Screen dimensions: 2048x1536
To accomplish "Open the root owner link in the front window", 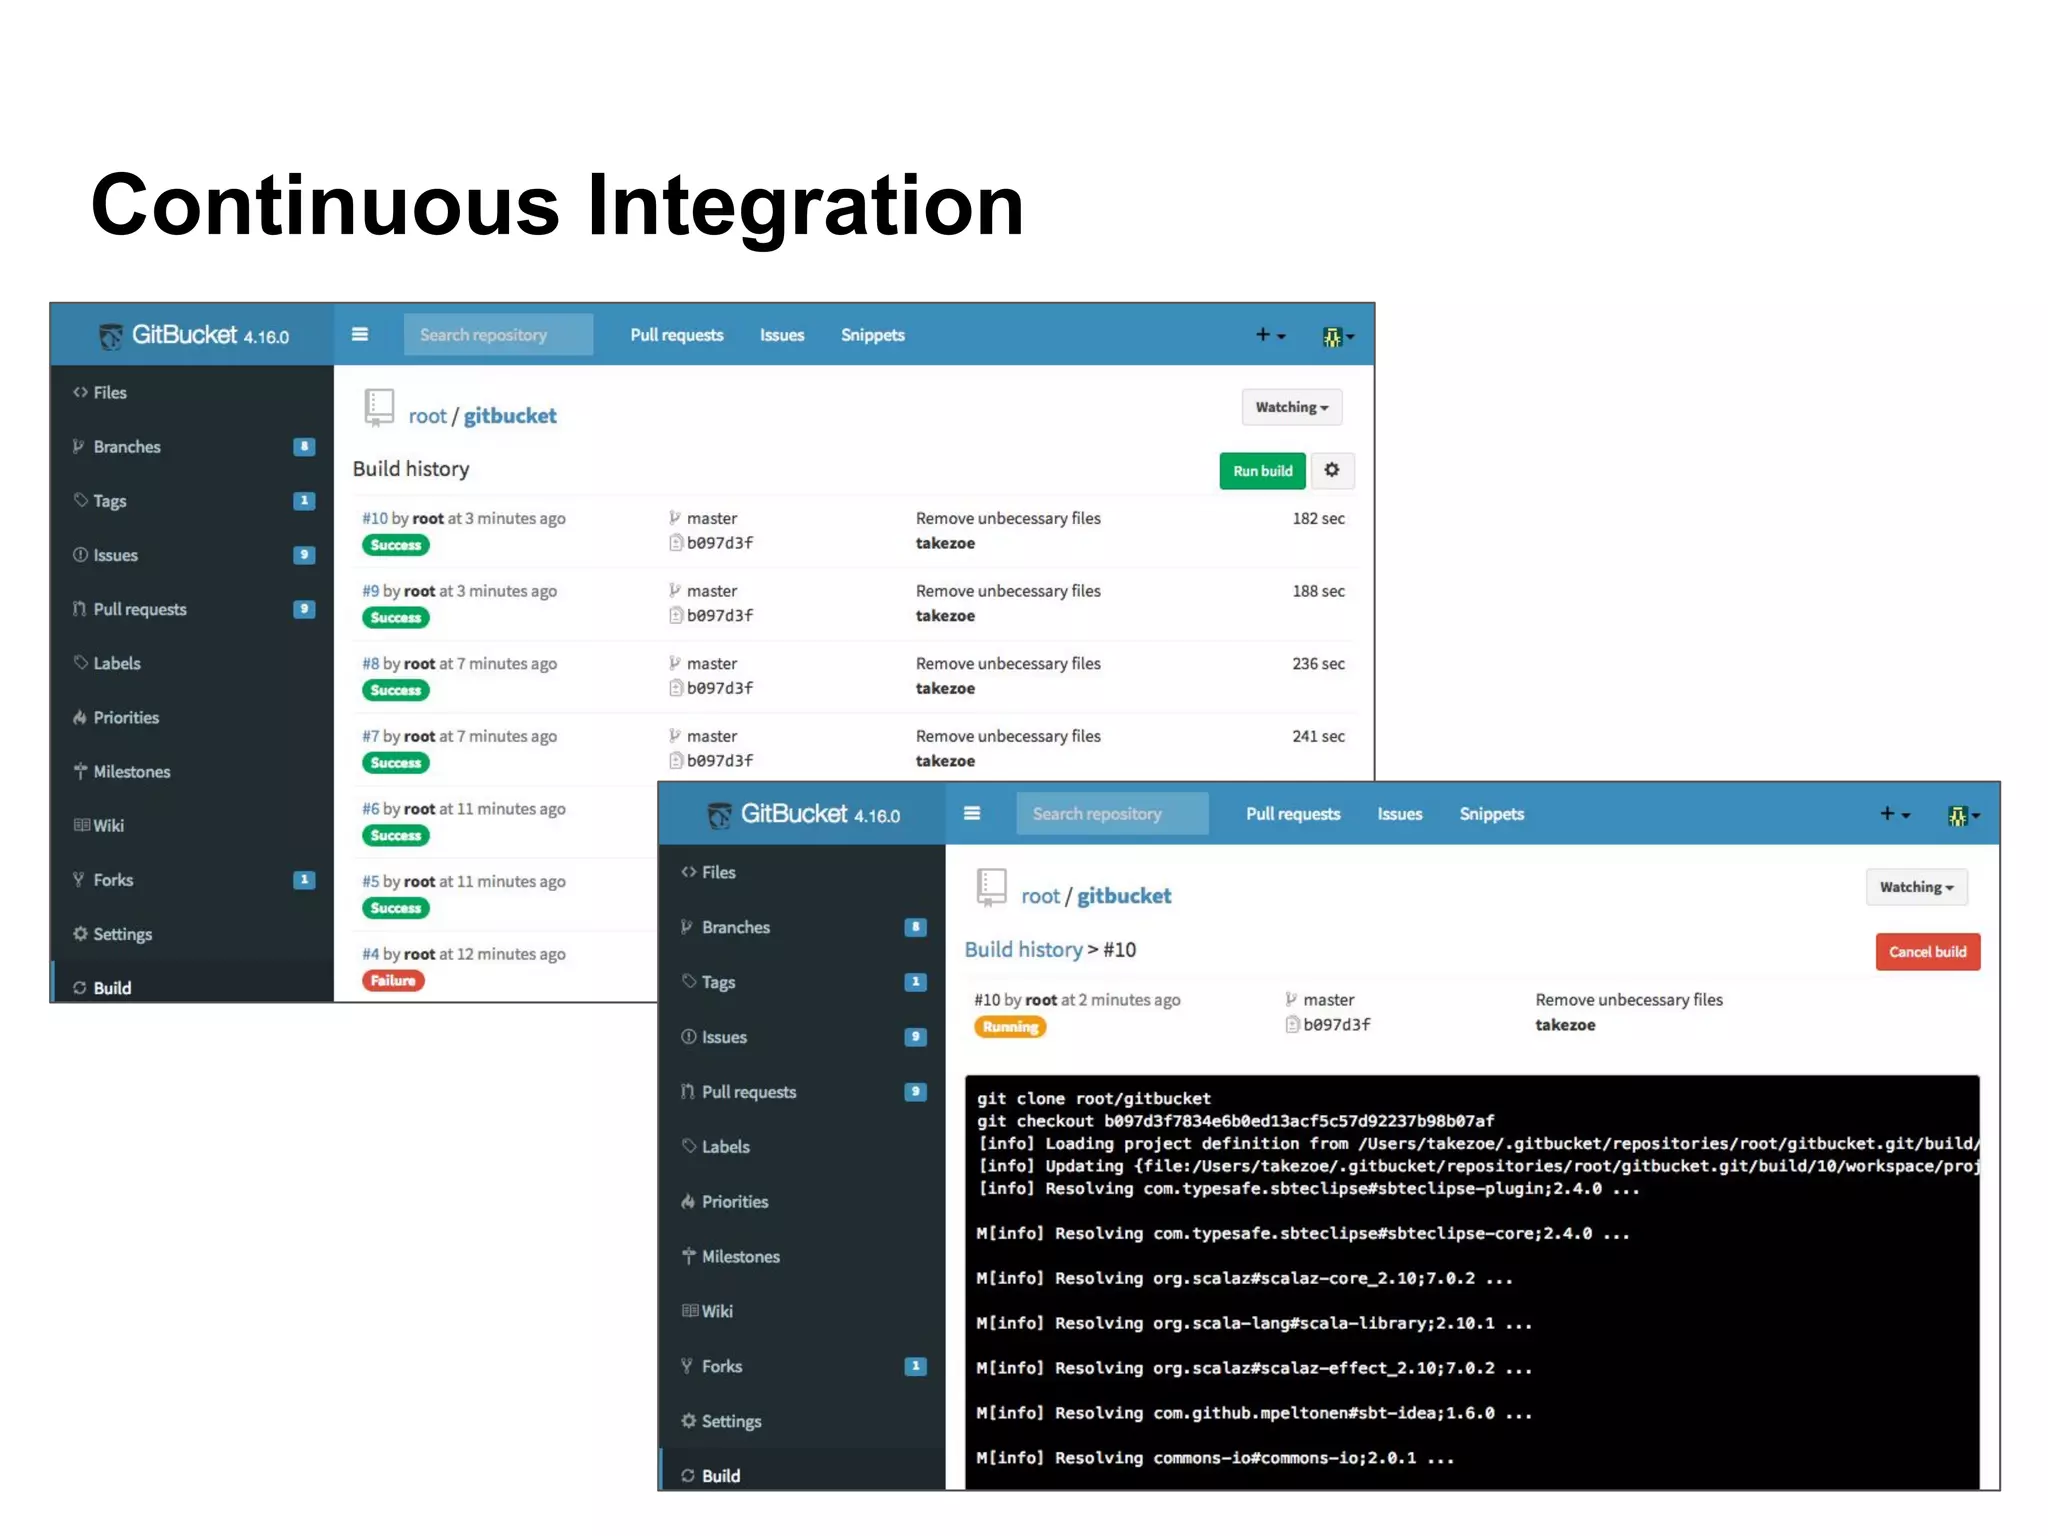I will click(x=1040, y=896).
